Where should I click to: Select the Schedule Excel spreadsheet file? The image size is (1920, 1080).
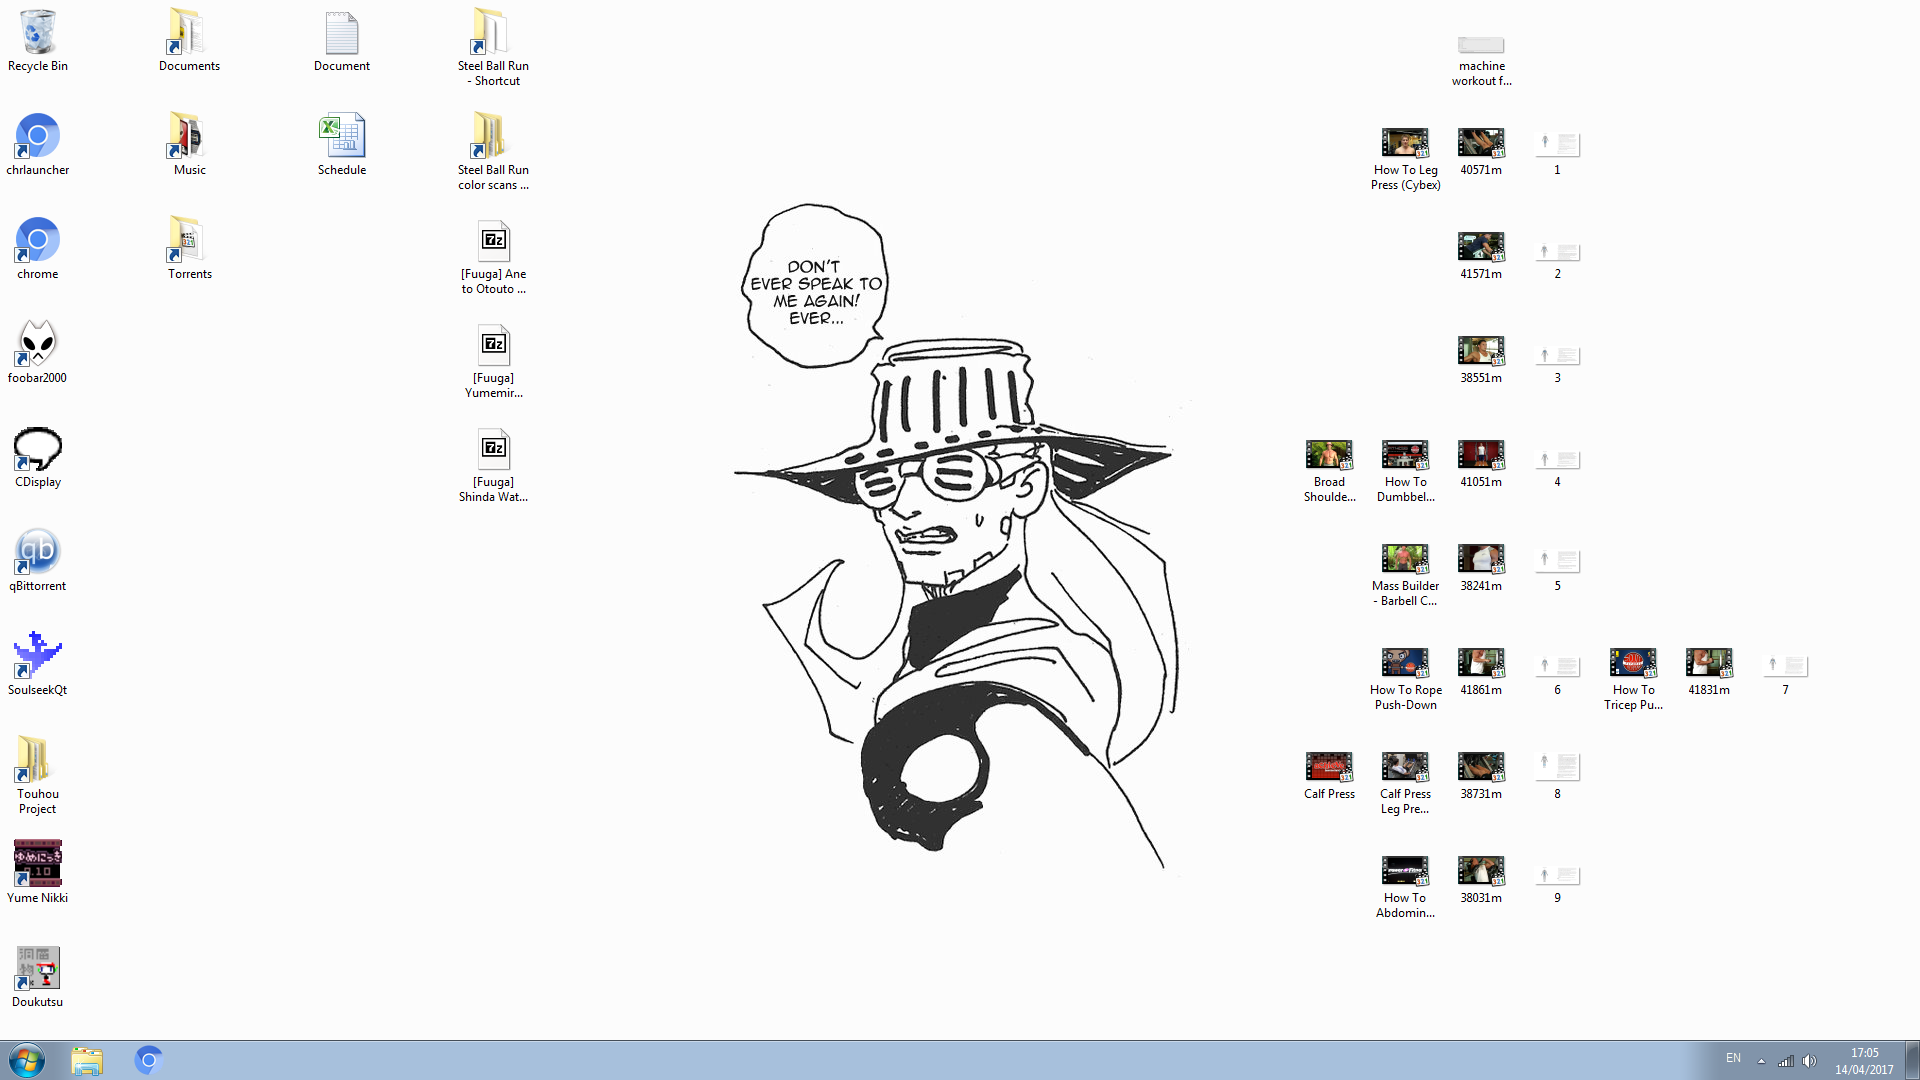point(342,138)
